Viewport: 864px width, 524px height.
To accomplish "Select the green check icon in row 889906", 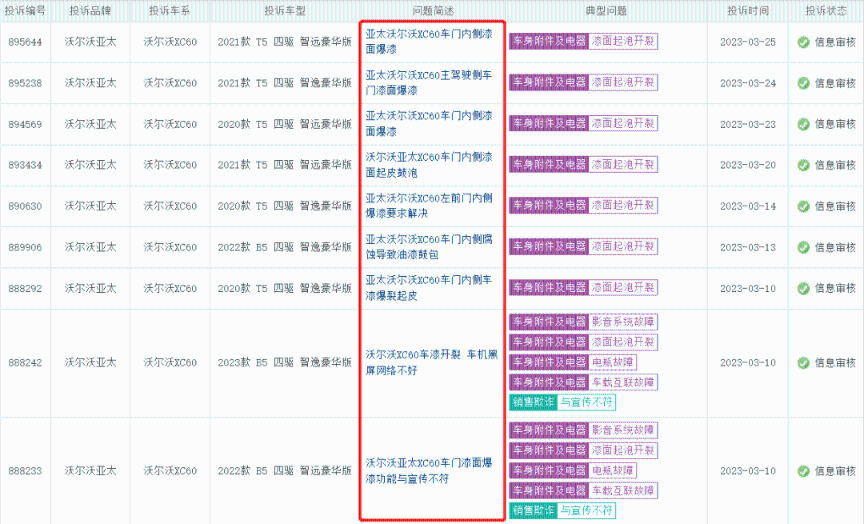I will 803,247.
